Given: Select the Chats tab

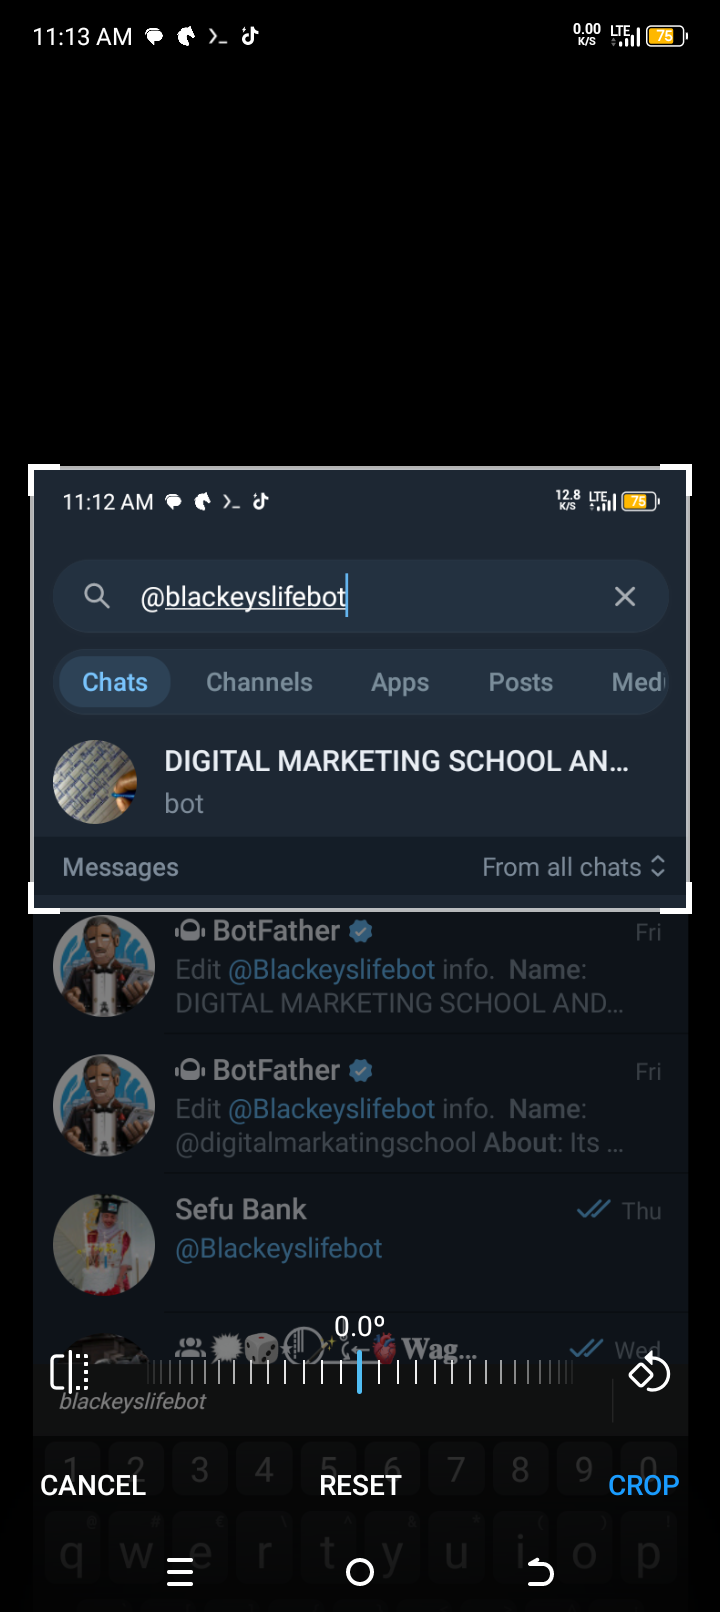Looking at the screenshot, I should pos(115,682).
